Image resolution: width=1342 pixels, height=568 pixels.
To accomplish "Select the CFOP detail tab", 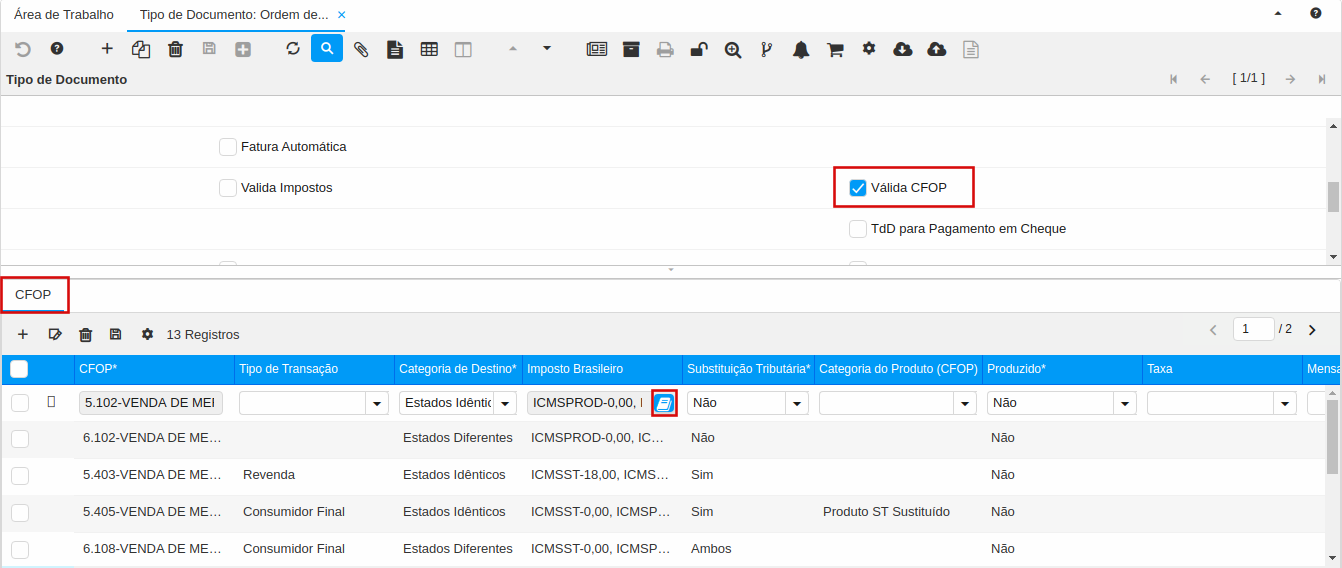I will pos(34,295).
